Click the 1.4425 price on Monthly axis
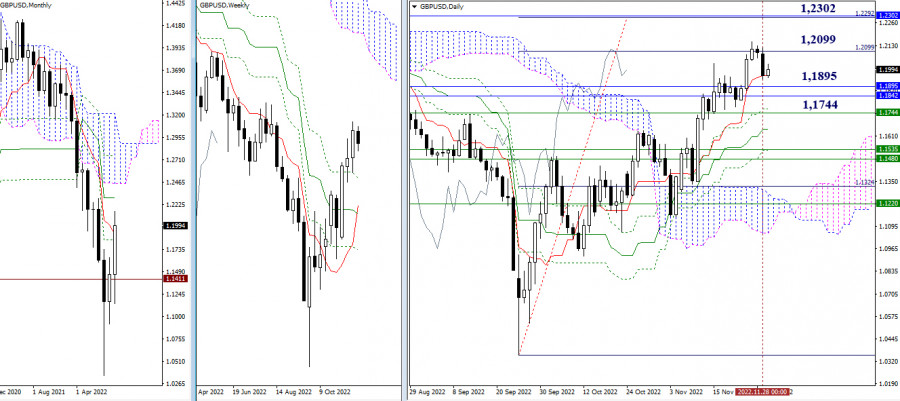This screenshot has width=900, height=401. 174,3
